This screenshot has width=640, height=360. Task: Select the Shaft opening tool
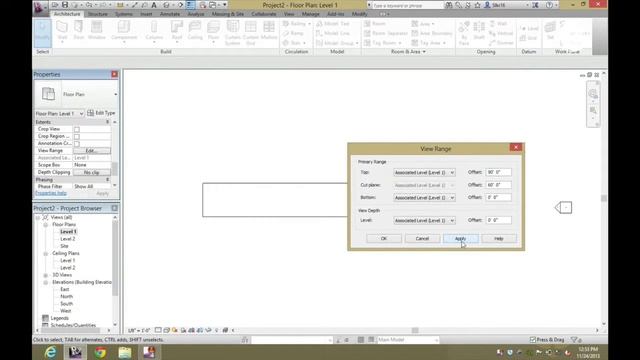click(x=479, y=31)
